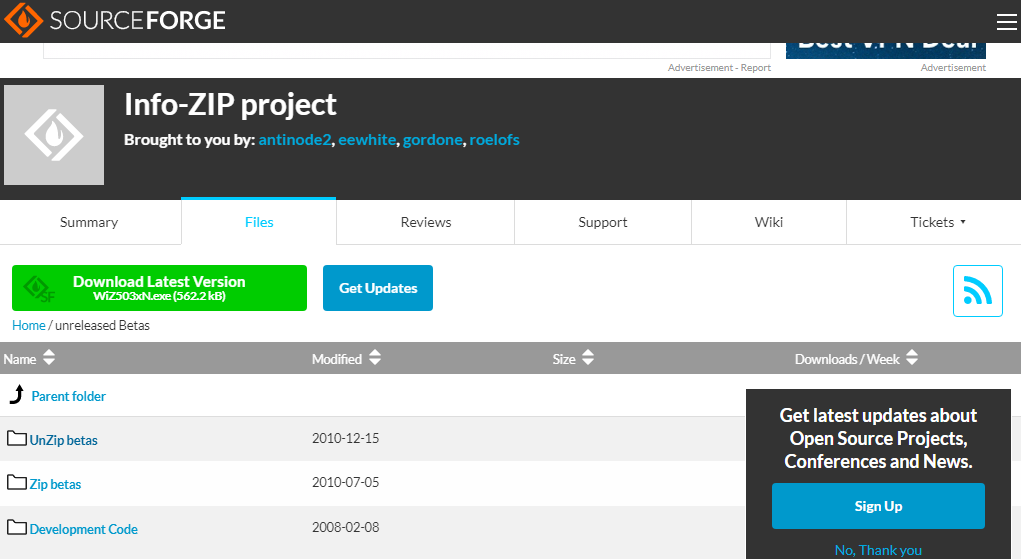Click the VPN deal advertisement banner
This screenshot has width=1021, height=559.
[x=886, y=51]
